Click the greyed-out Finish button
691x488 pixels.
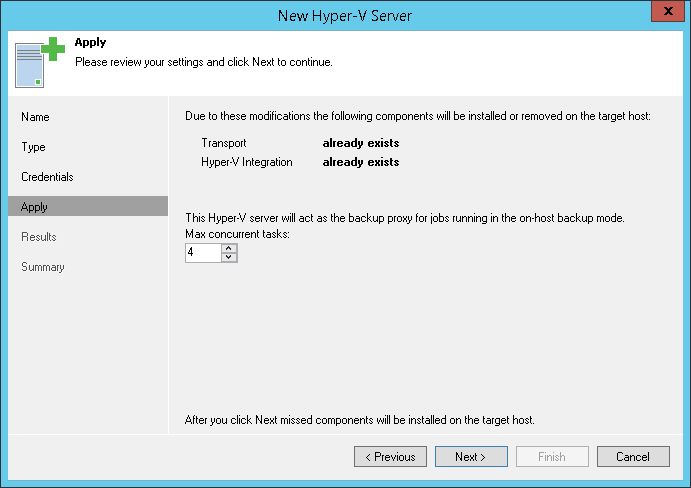pos(552,457)
